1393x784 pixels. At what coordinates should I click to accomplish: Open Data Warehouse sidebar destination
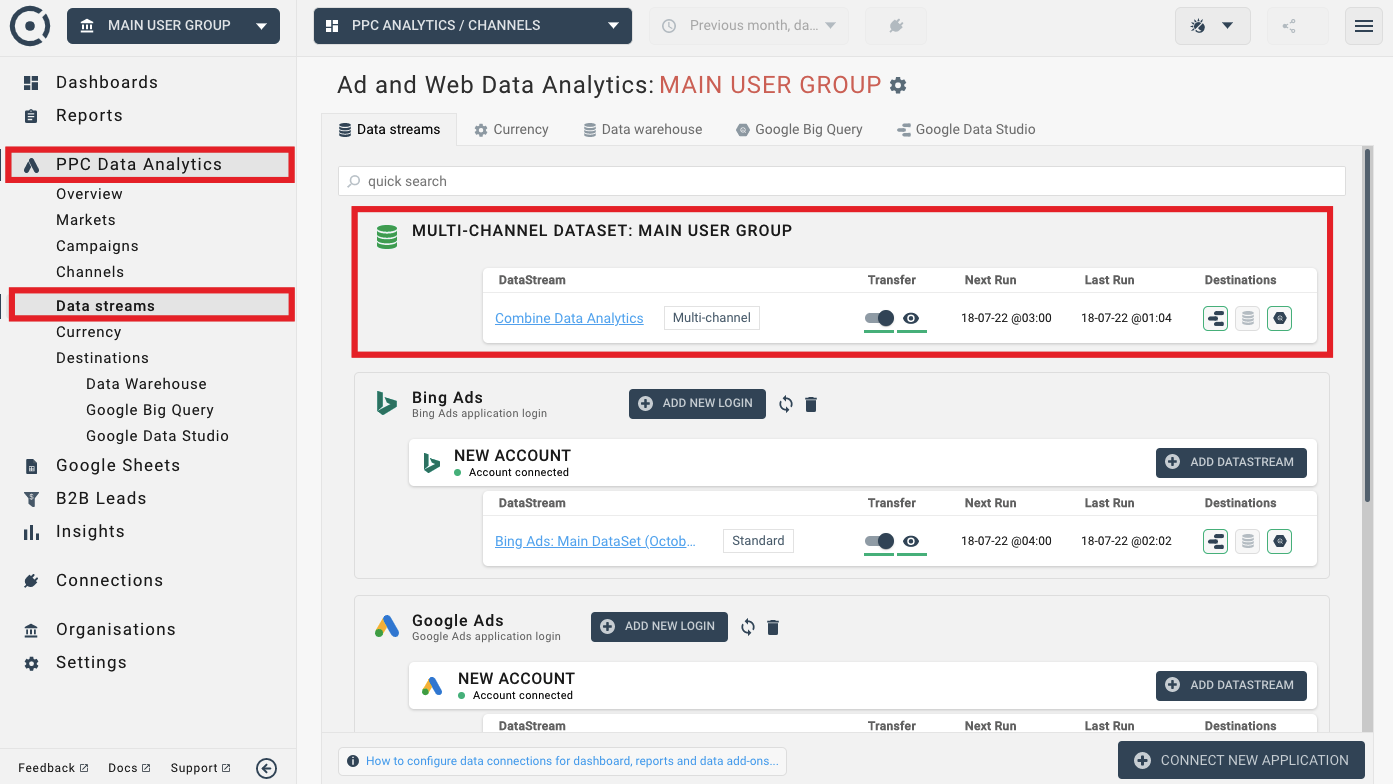pyautogui.click(x=146, y=384)
